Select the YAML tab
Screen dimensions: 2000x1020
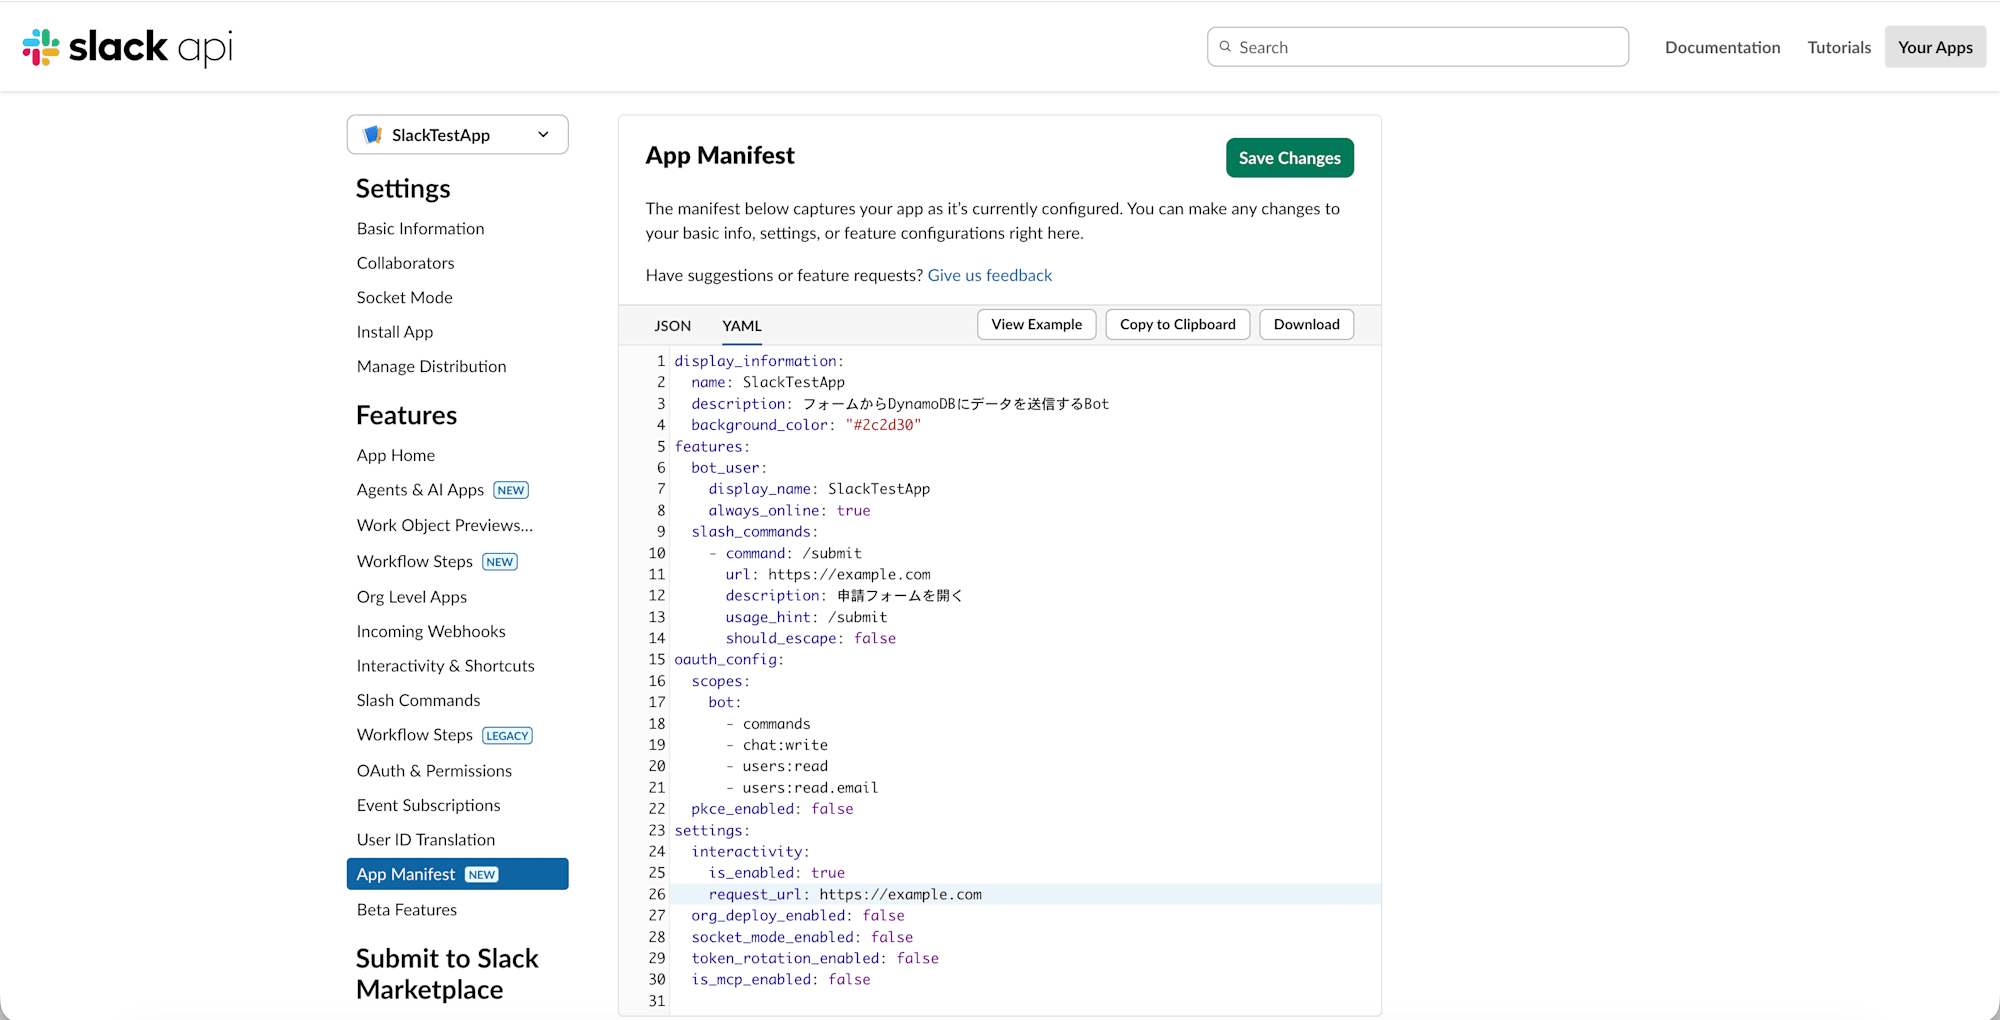click(x=741, y=326)
